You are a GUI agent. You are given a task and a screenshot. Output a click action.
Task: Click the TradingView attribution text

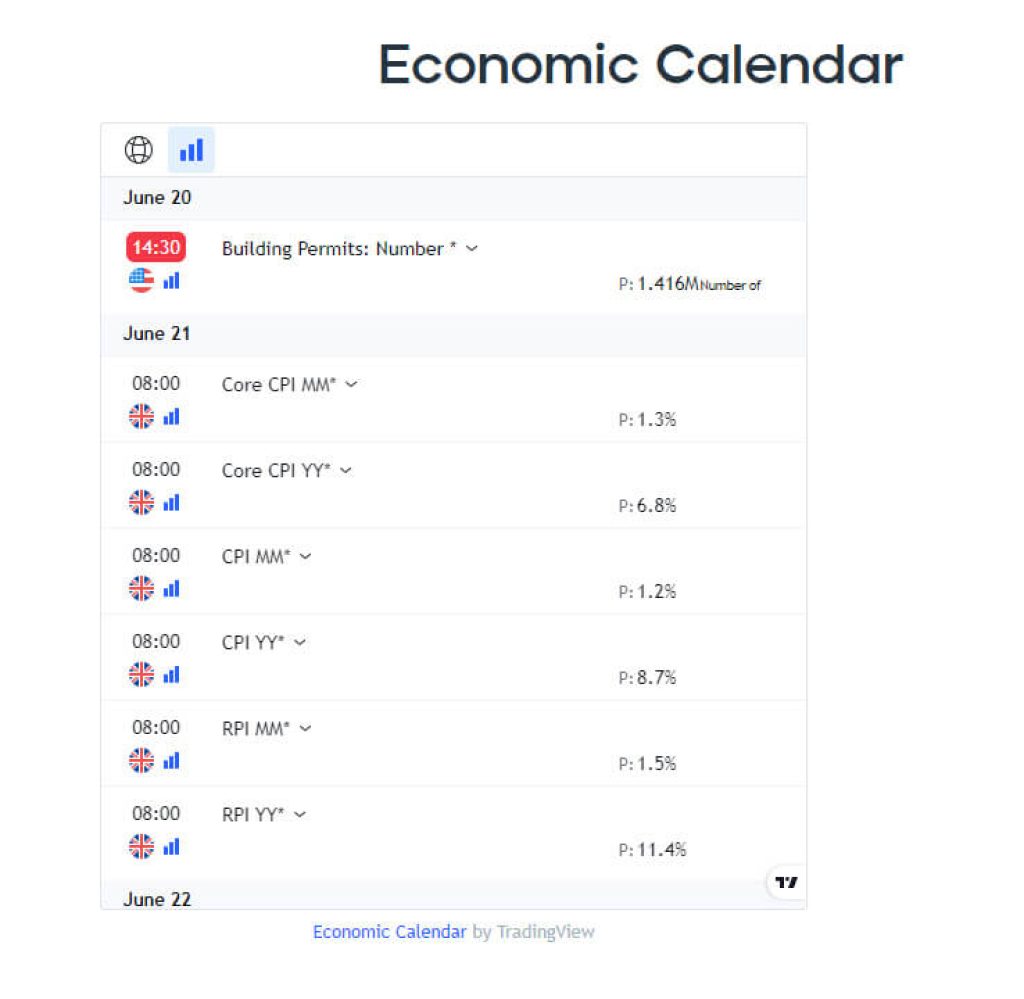tap(545, 932)
